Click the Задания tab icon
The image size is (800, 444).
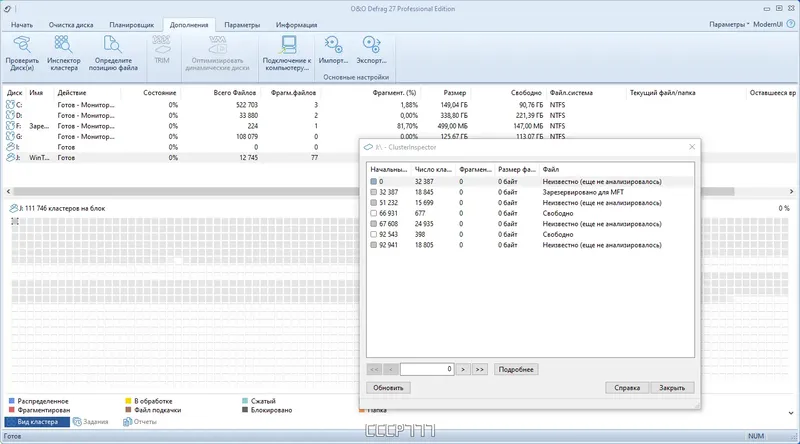click(77, 422)
